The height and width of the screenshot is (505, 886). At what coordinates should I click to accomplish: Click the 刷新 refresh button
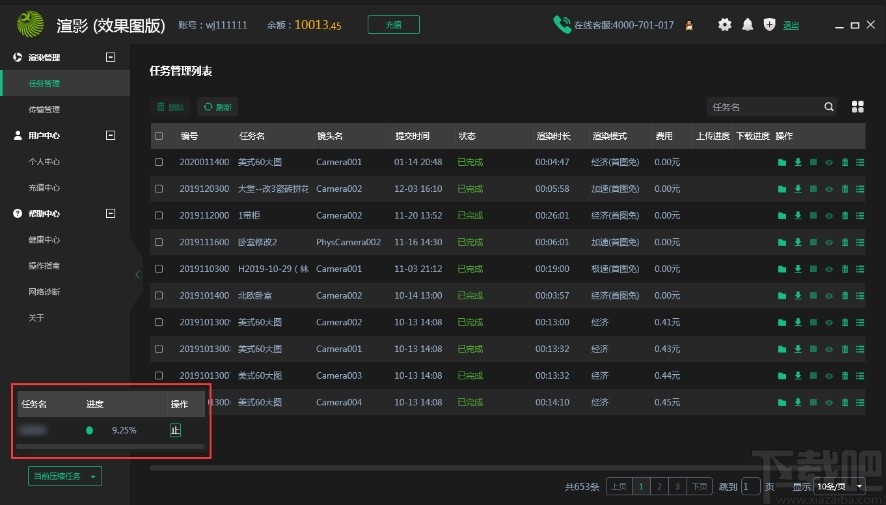[218, 107]
